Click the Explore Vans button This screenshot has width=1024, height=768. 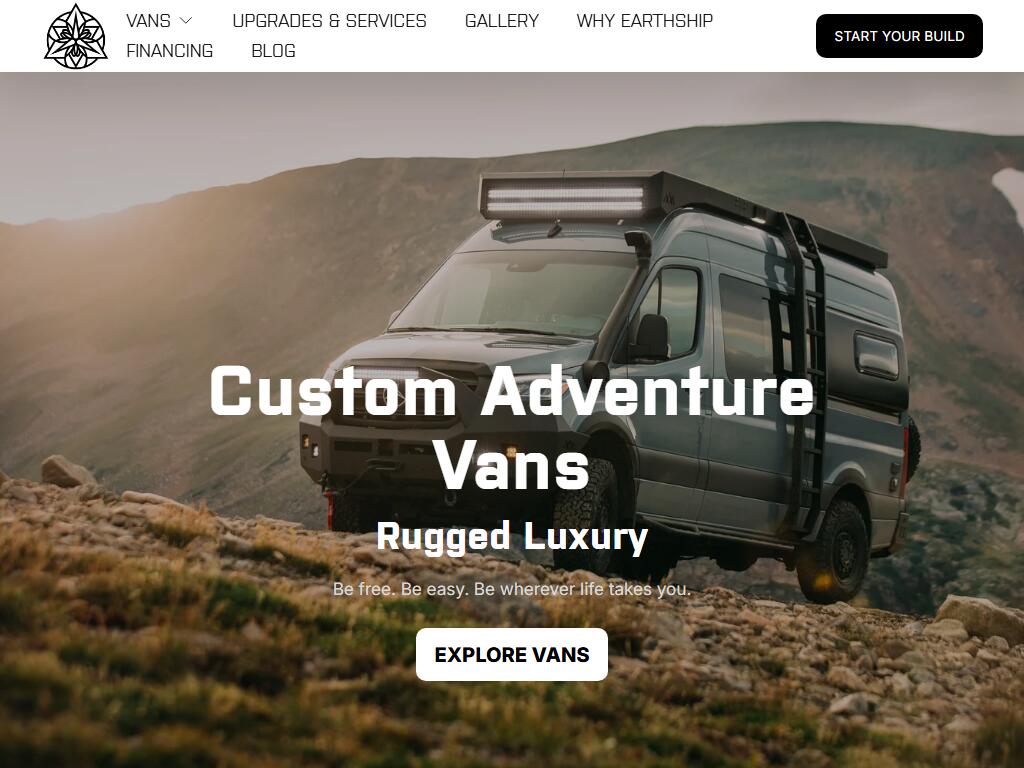tap(512, 654)
